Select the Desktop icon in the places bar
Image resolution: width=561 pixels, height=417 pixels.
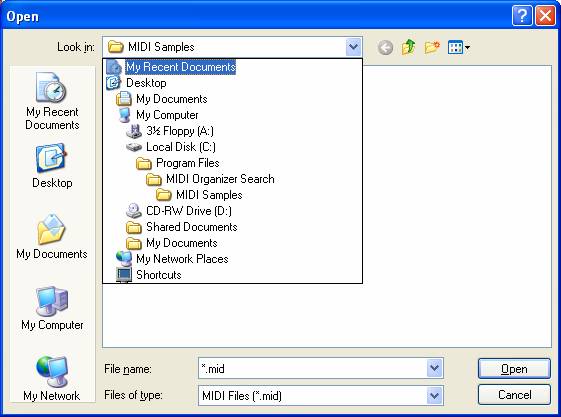point(52,166)
